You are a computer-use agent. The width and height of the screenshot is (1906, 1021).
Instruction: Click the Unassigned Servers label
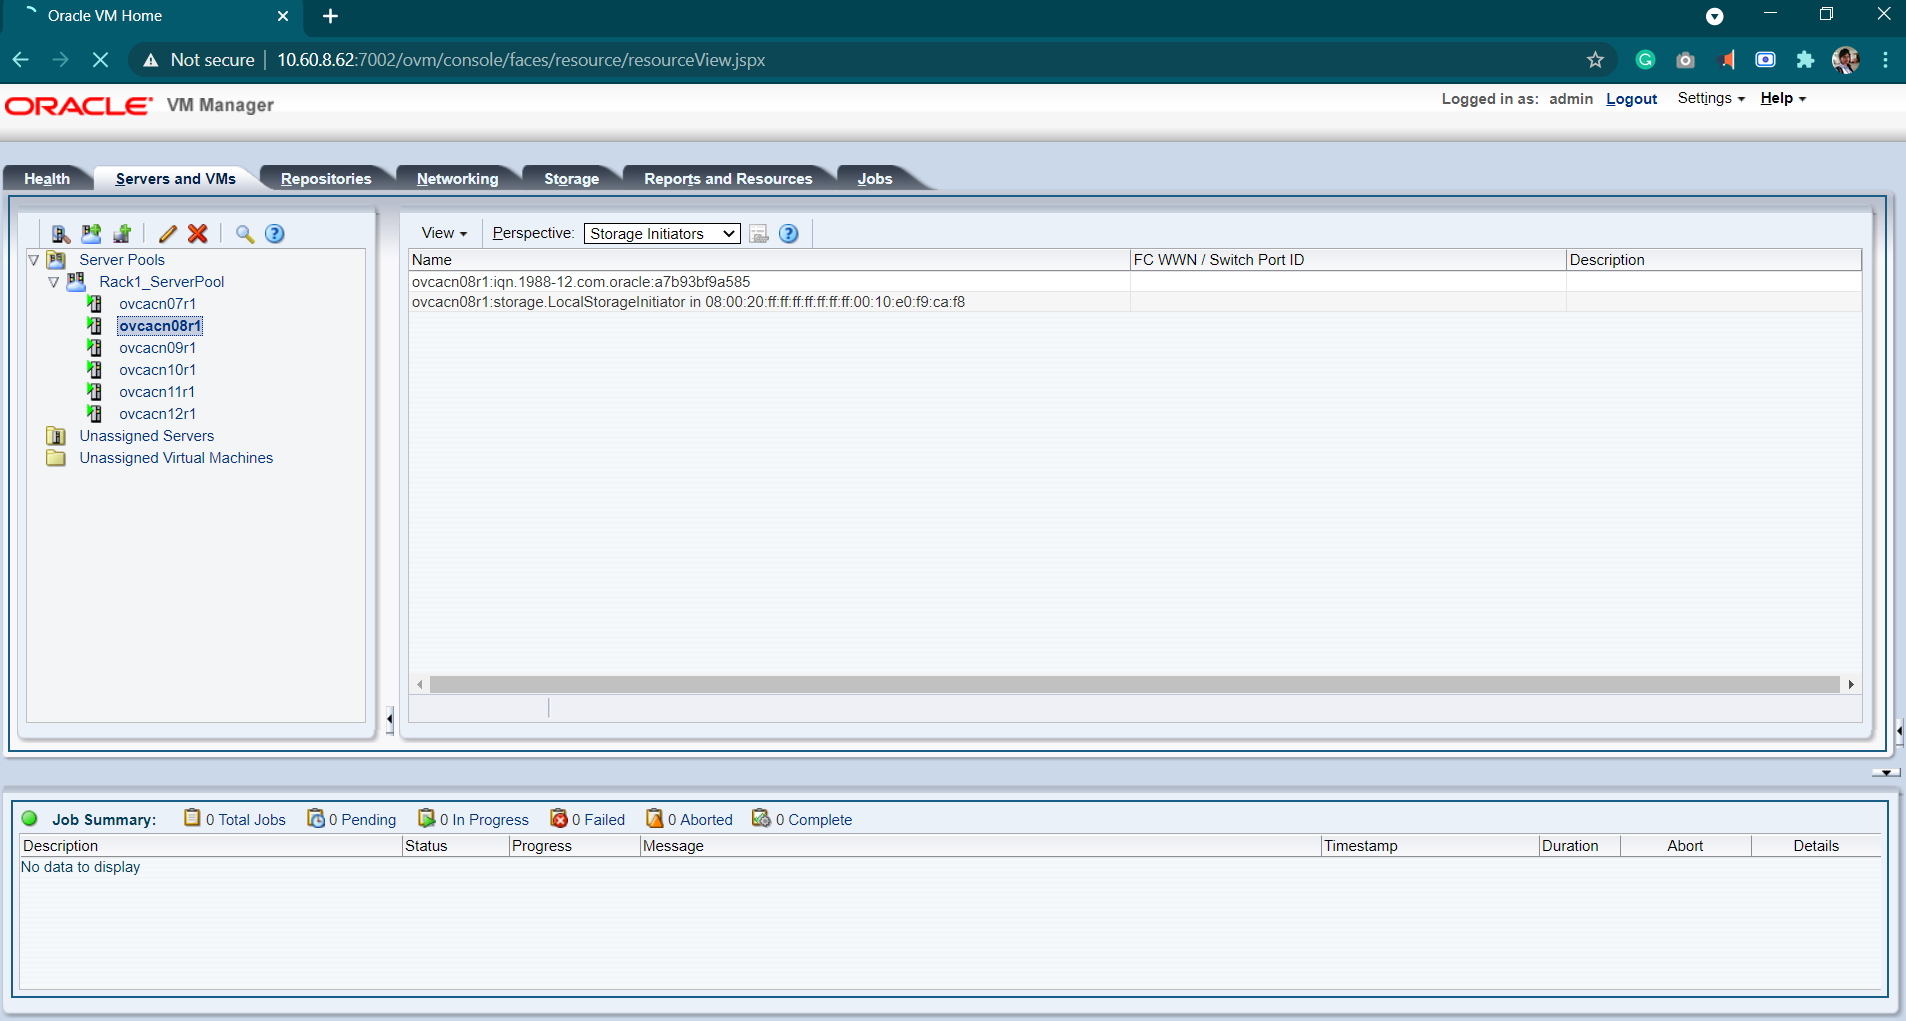point(147,436)
